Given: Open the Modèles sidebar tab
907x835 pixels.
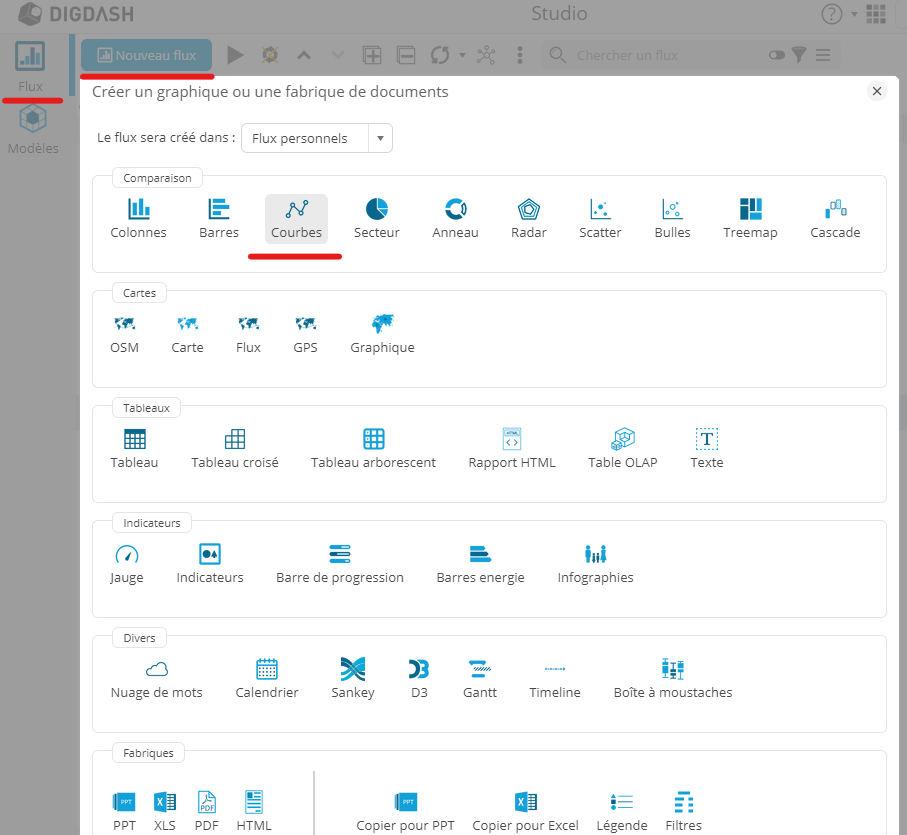Looking at the screenshot, I should tap(33, 130).
